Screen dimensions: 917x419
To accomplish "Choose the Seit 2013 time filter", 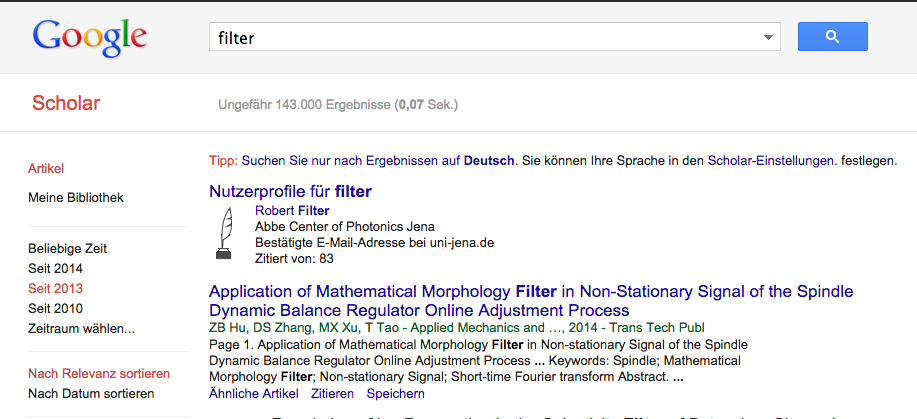I will (55, 288).
